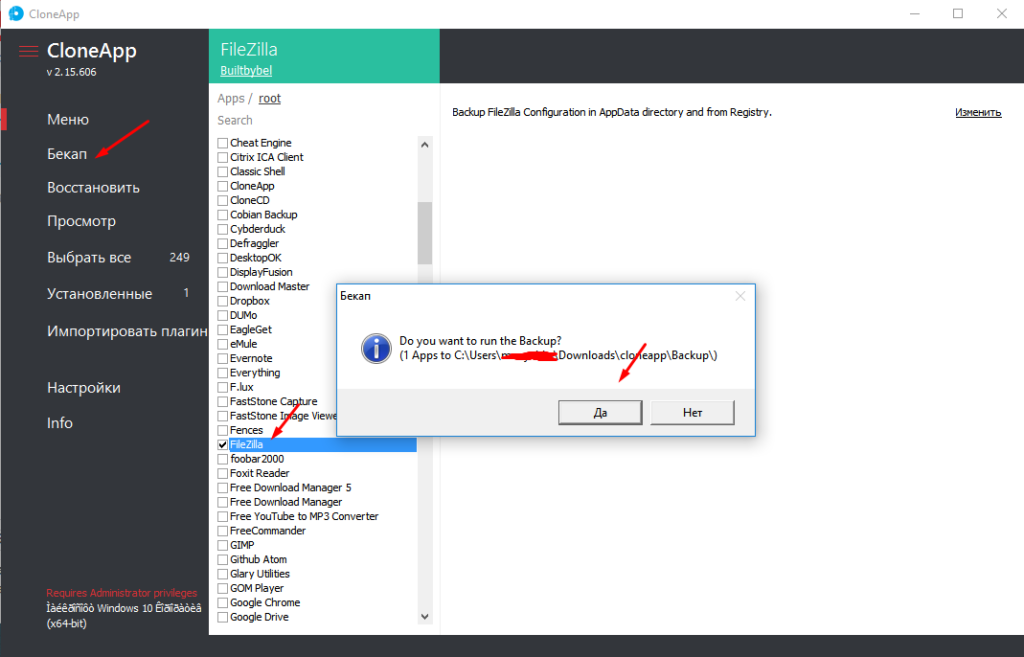Uncheck the FileZilla checkbox
Screen dimensions: 1024x657
click(x=223, y=444)
